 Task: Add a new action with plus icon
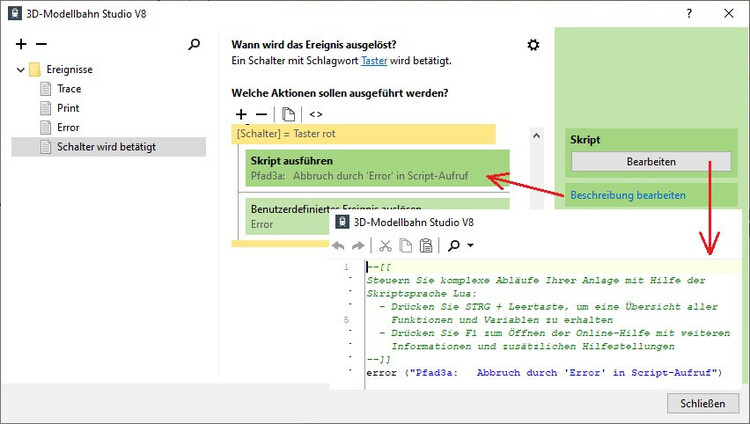241,114
